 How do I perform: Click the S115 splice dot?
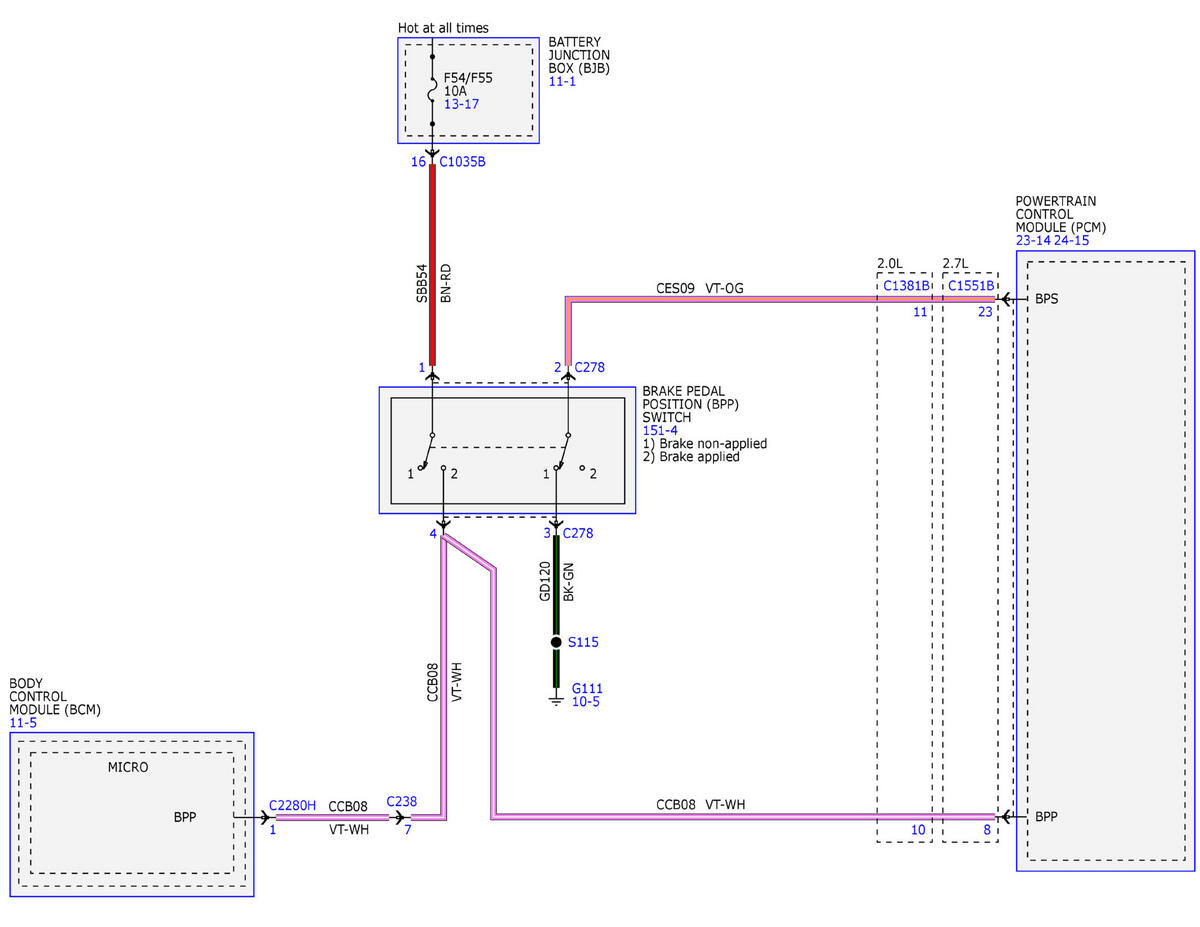(556, 642)
